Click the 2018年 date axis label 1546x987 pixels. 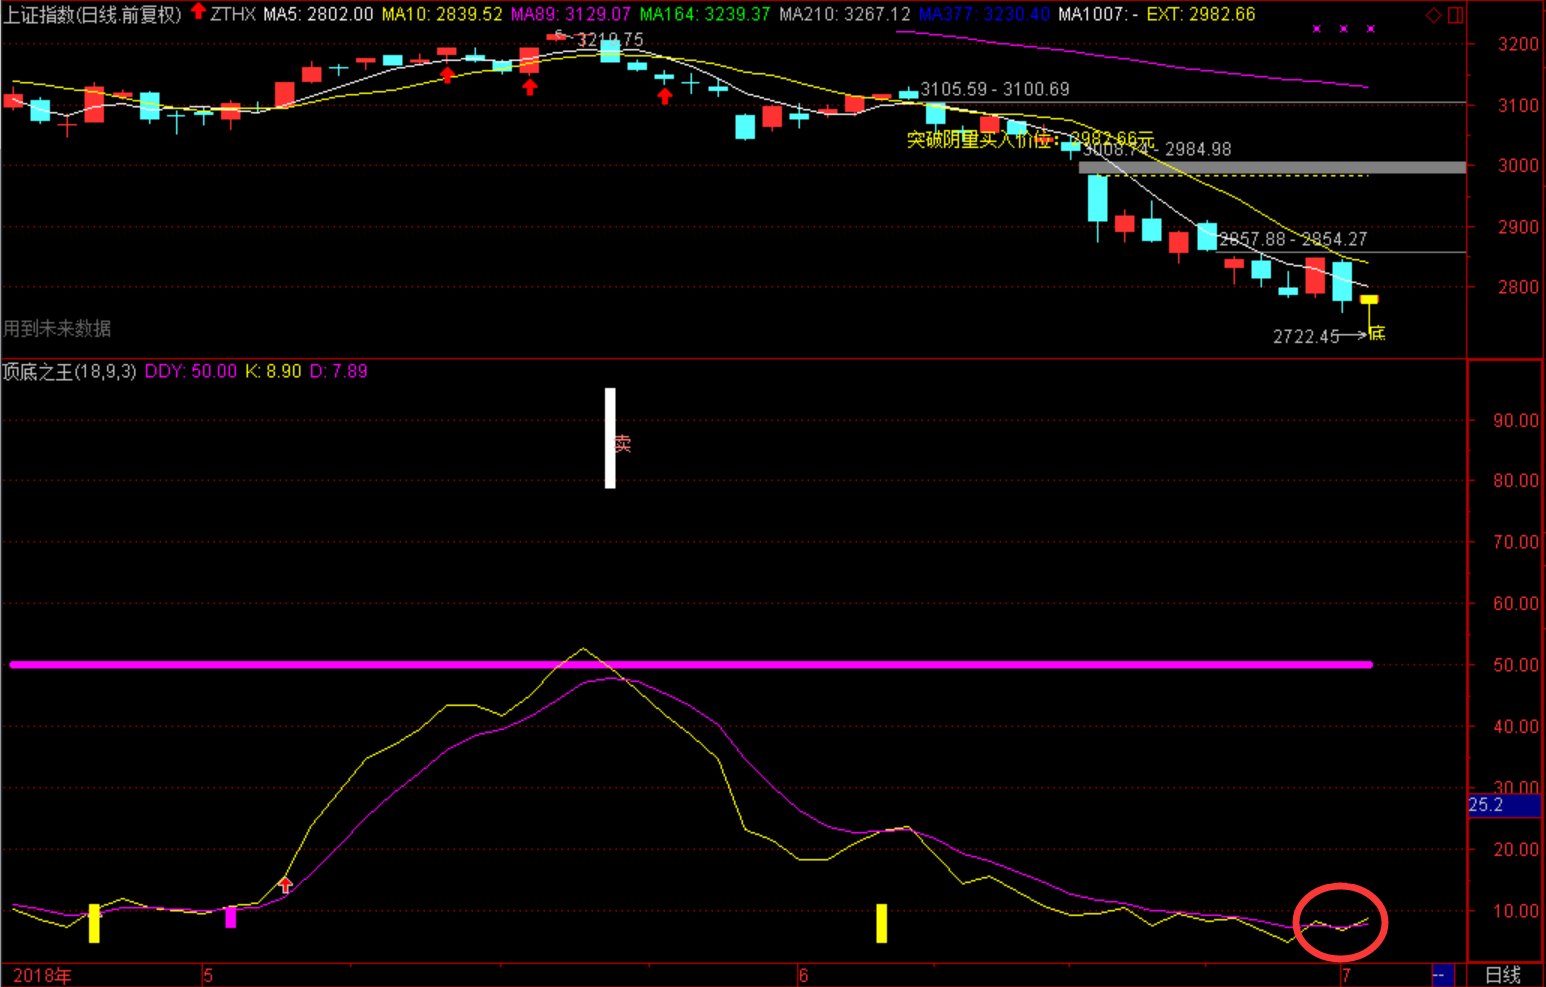tap(42, 975)
